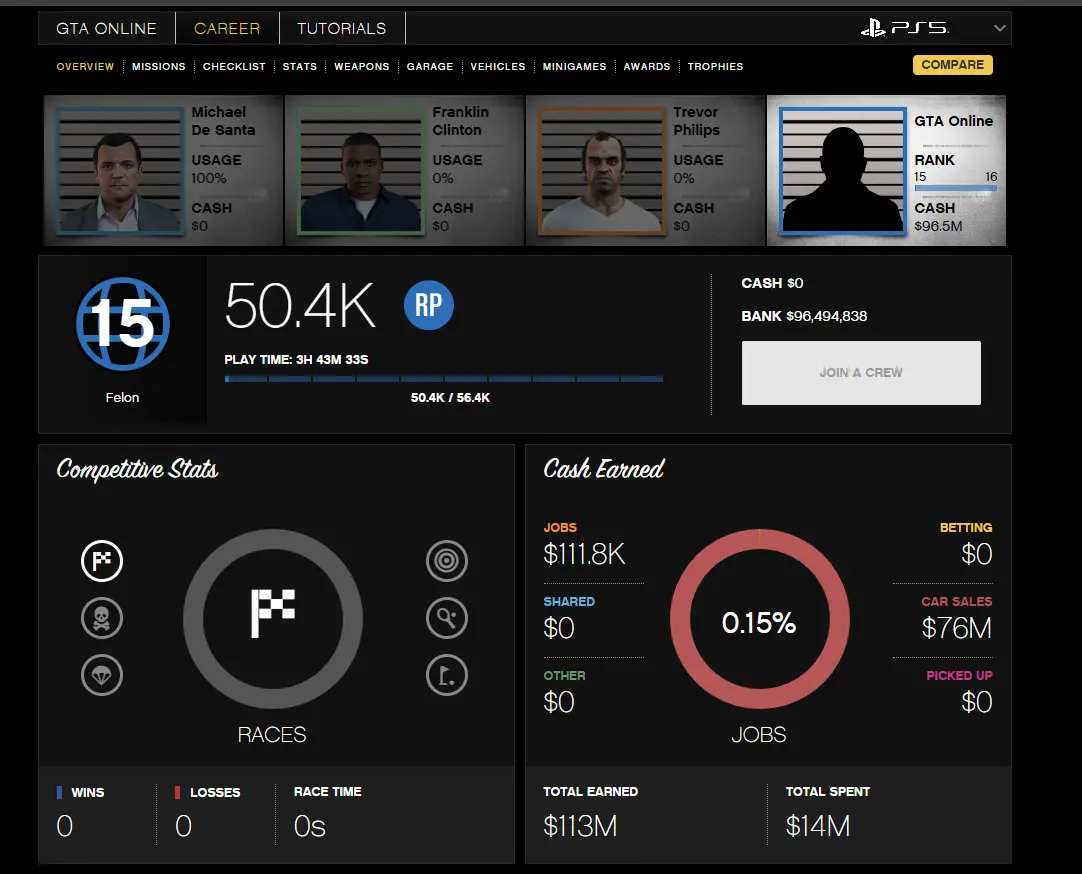Select the parachute stats icon
Viewport: 1082px width, 874px height.
102,676
